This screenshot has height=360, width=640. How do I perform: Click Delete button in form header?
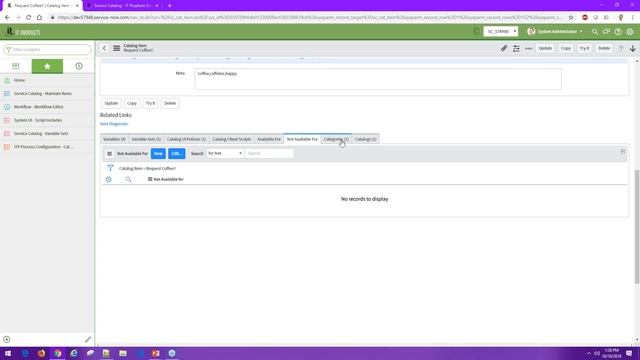pos(604,48)
